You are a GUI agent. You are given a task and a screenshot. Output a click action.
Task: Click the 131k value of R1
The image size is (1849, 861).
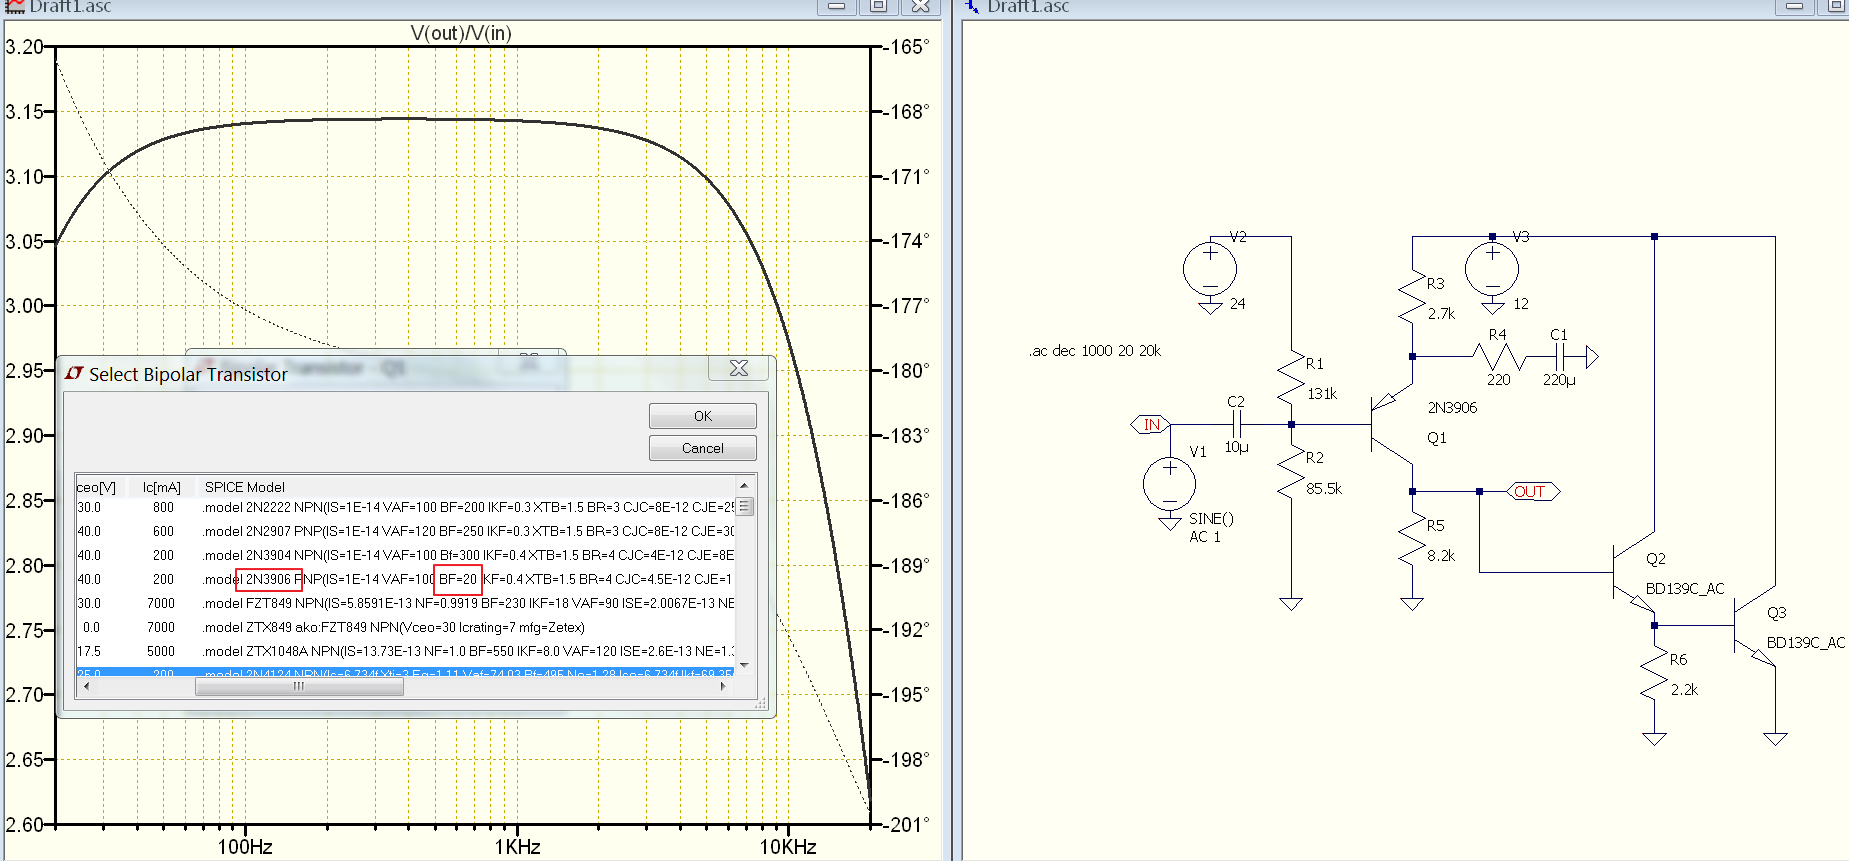[x=1322, y=393]
